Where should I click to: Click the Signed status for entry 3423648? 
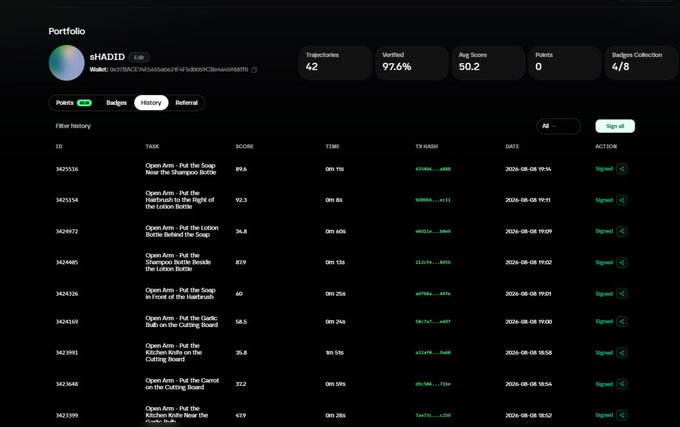coord(604,384)
